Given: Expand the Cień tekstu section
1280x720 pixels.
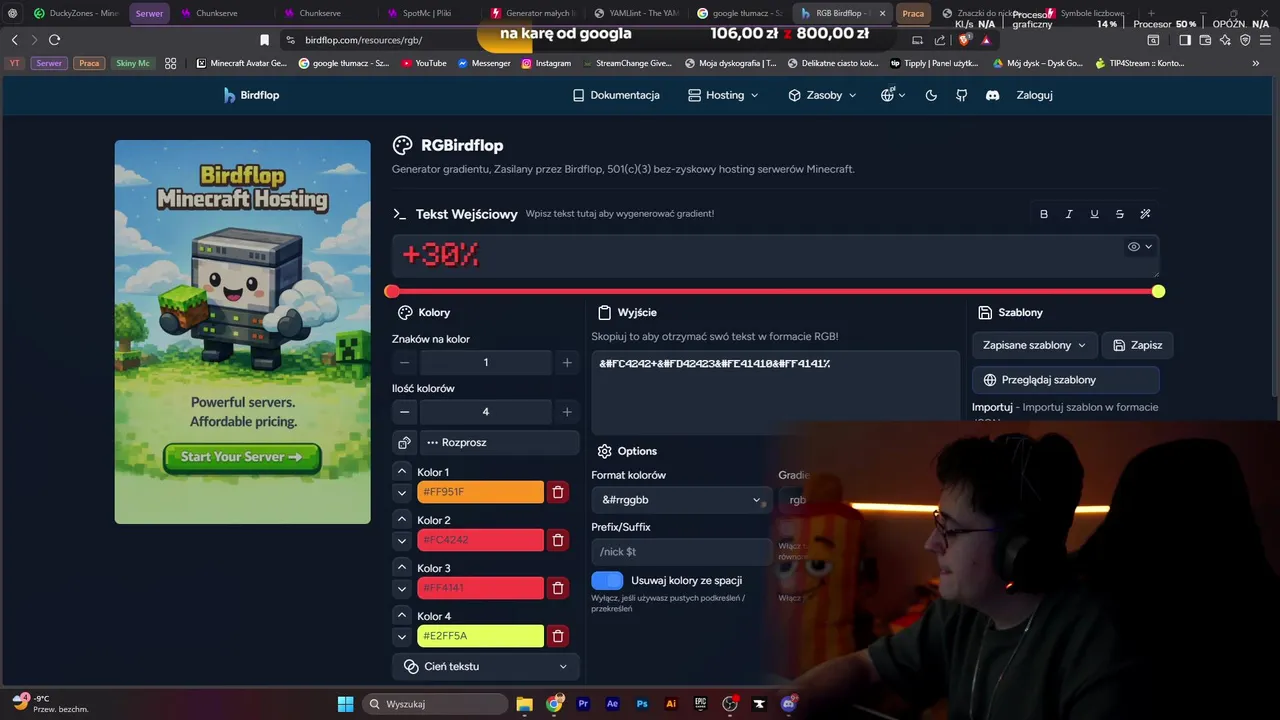Looking at the screenshot, I should point(486,666).
